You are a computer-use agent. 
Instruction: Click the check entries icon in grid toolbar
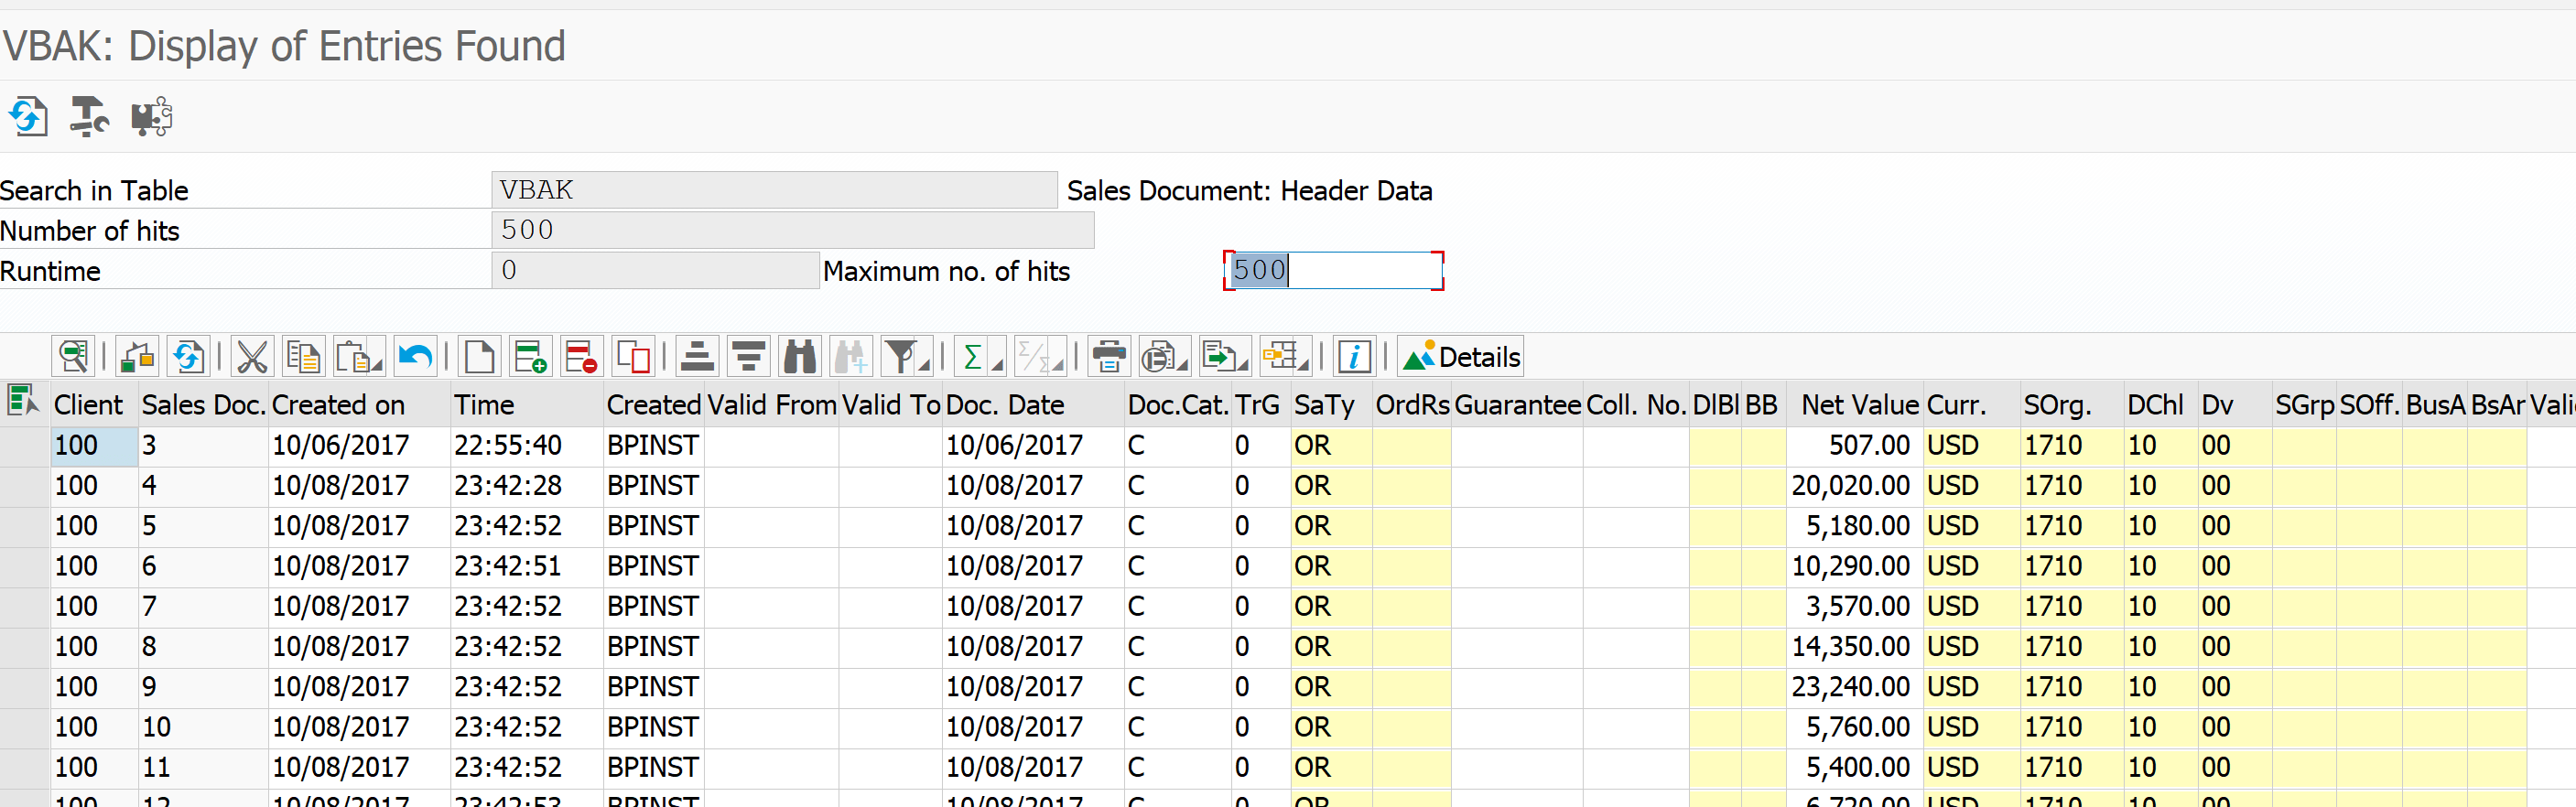click(137, 357)
